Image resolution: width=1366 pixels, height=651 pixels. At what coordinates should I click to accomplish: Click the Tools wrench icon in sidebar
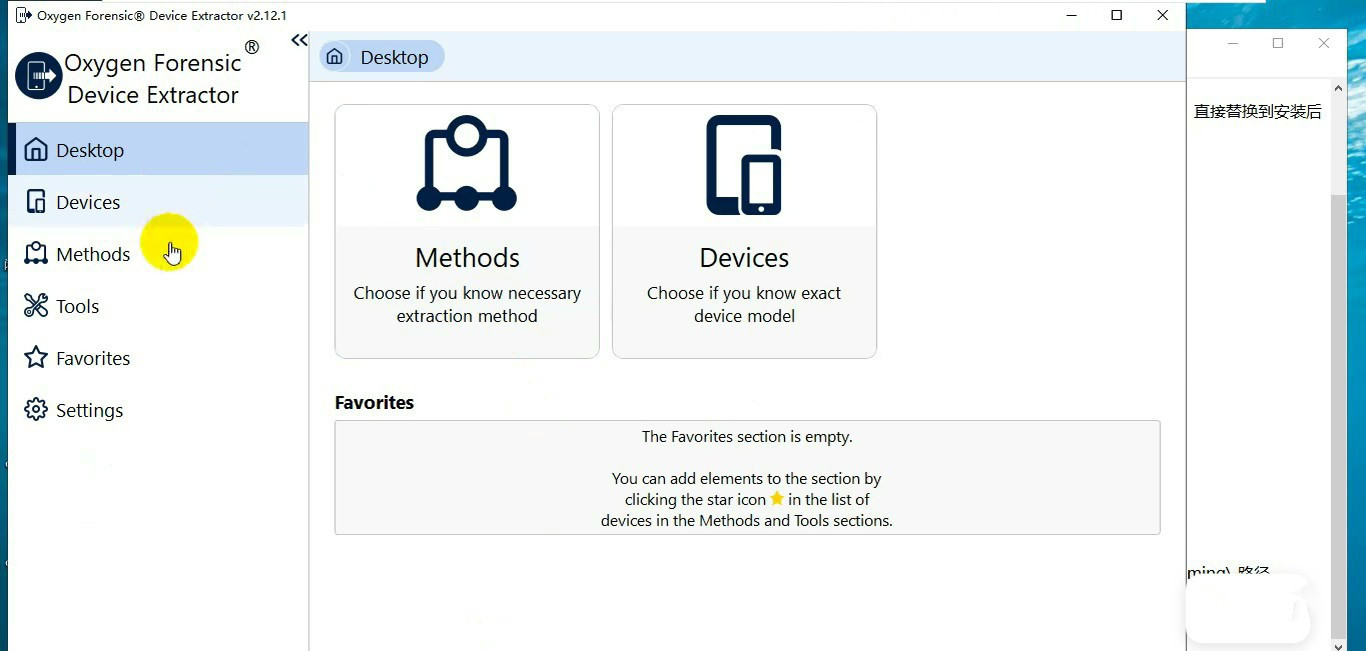click(36, 306)
